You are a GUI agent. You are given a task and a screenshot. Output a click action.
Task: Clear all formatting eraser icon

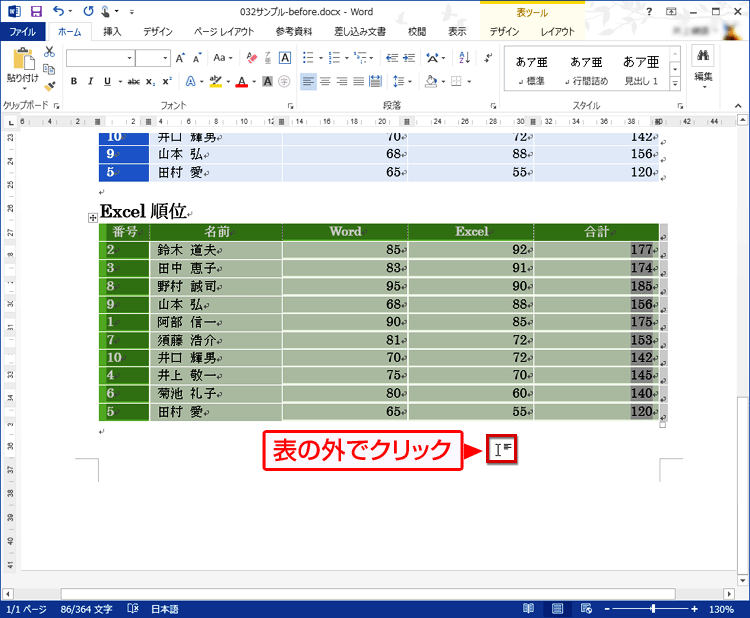252,58
